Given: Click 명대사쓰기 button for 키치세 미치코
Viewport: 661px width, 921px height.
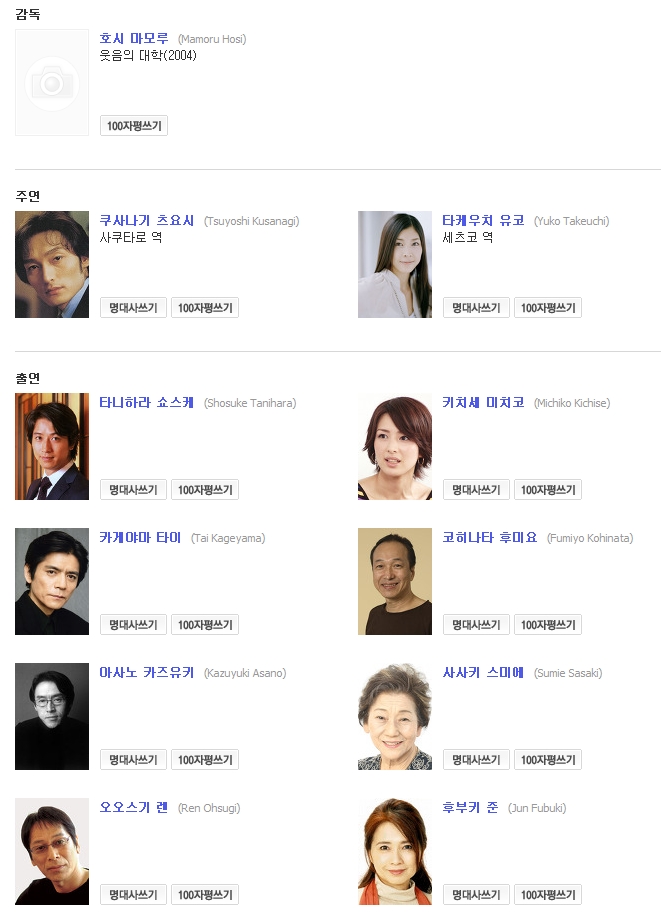Looking at the screenshot, I should tap(477, 490).
